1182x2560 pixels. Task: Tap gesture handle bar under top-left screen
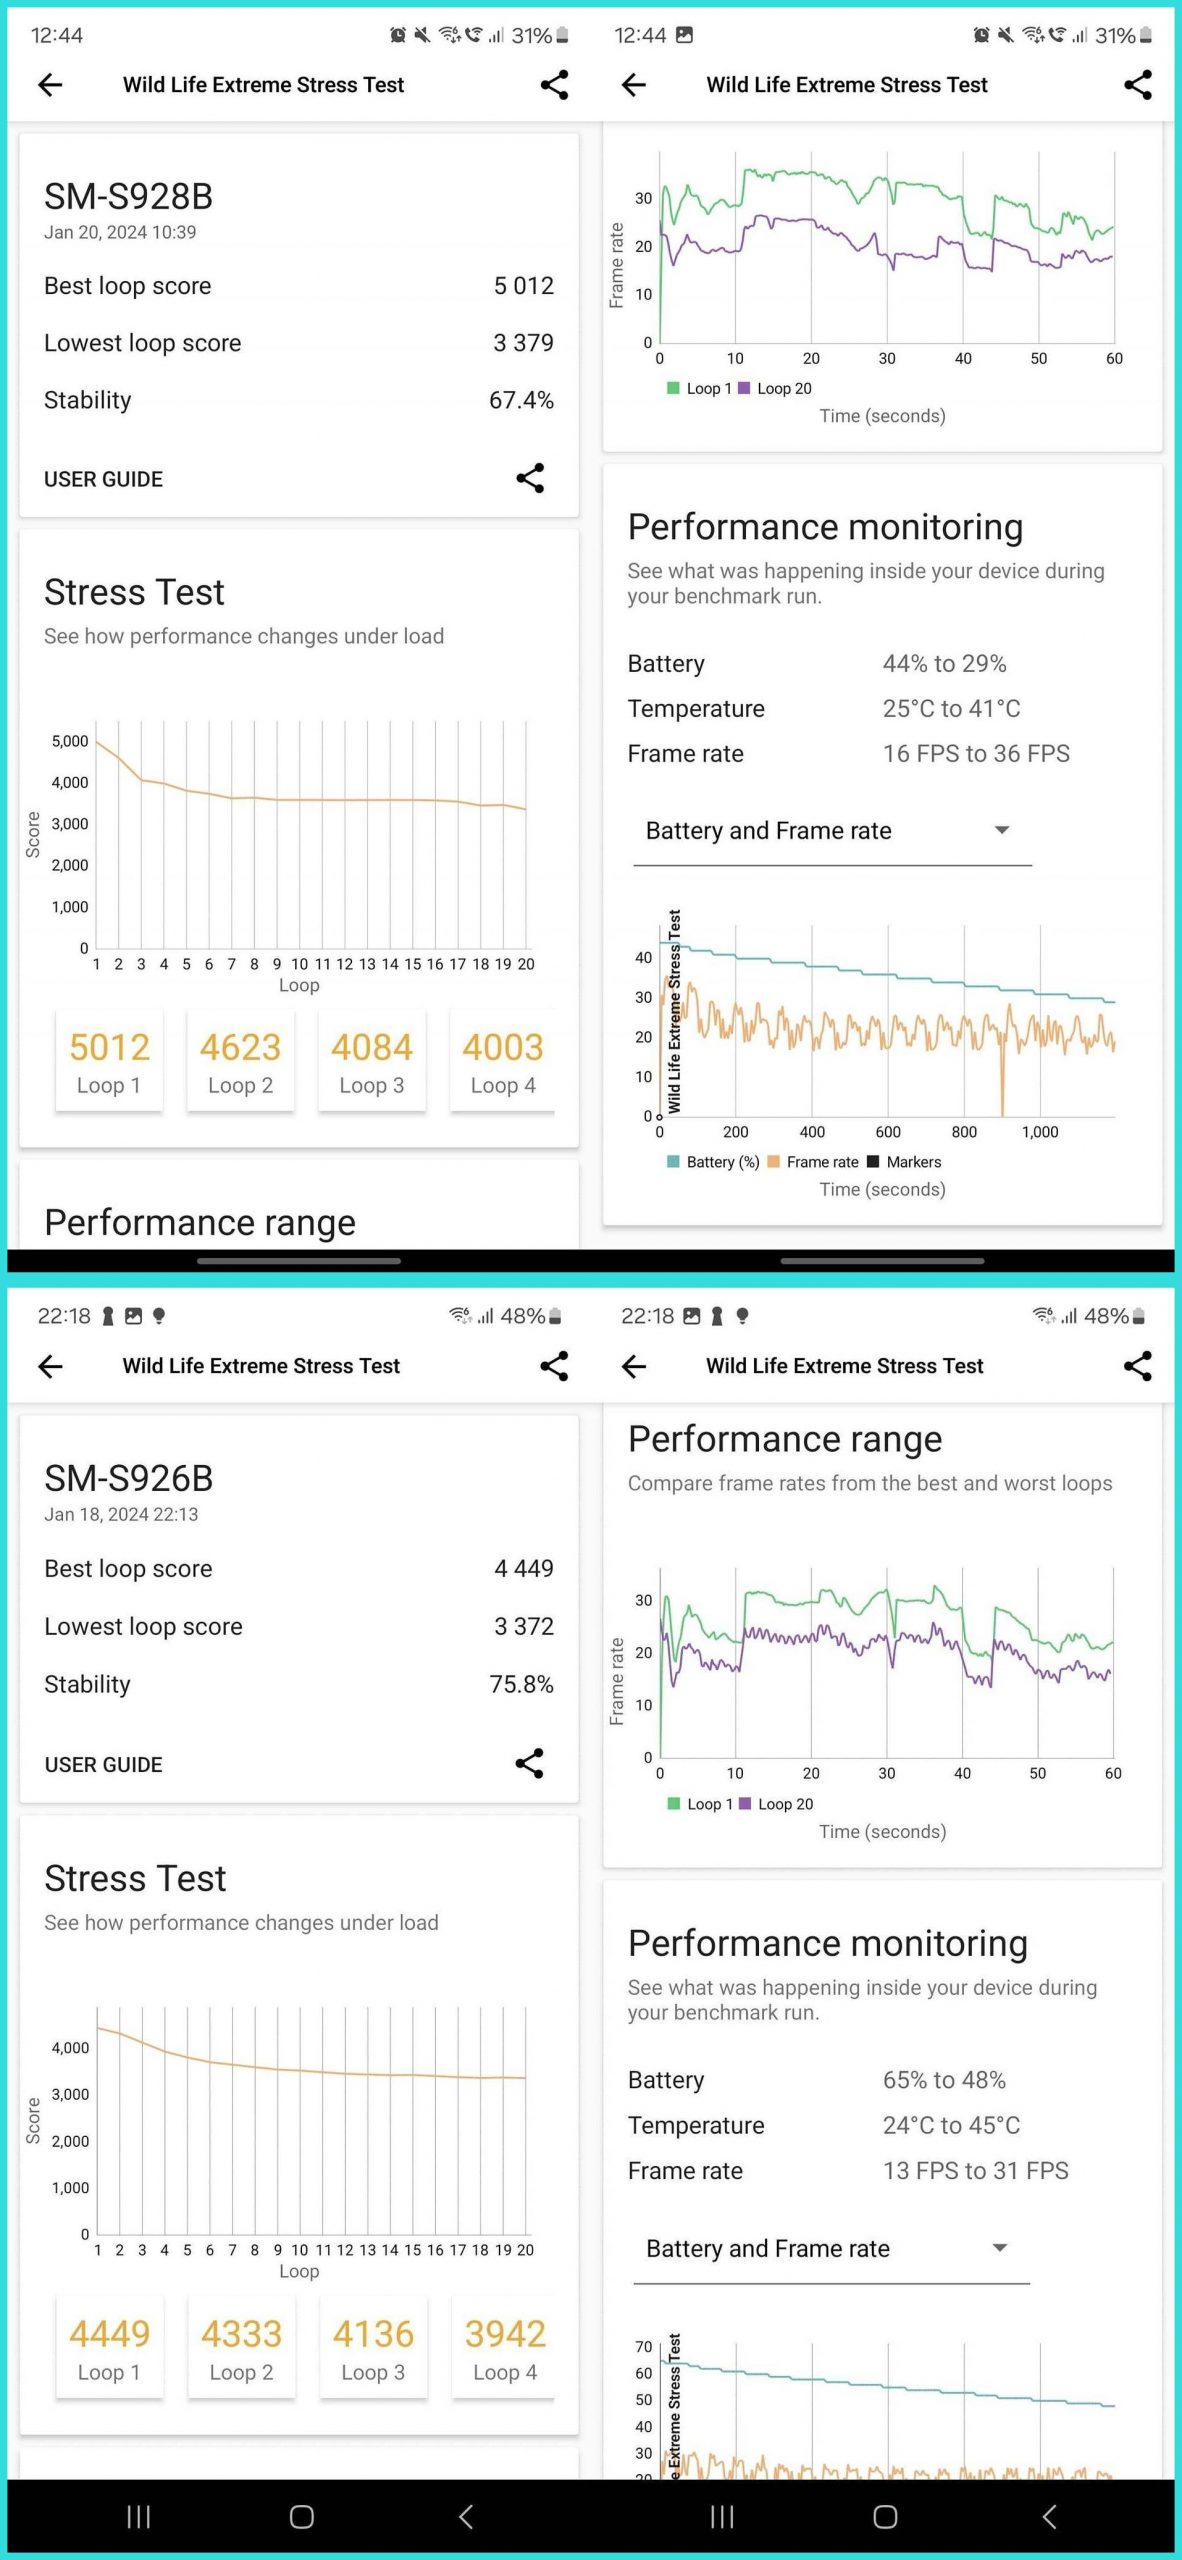coord(299,1261)
